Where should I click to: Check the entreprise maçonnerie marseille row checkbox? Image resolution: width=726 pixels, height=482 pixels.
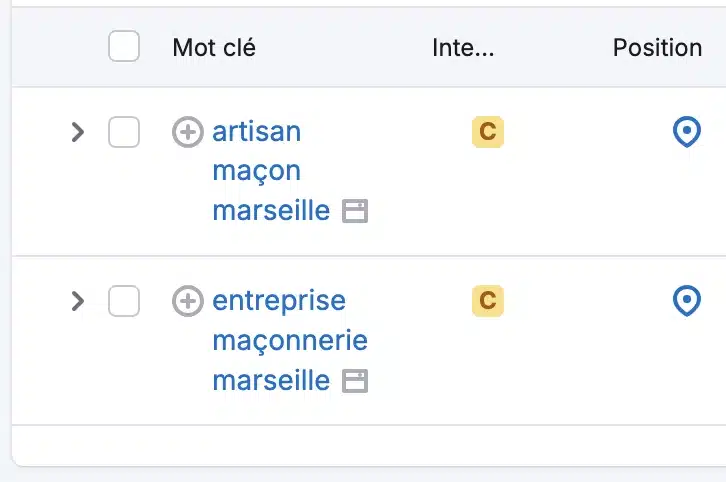[x=124, y=301]
